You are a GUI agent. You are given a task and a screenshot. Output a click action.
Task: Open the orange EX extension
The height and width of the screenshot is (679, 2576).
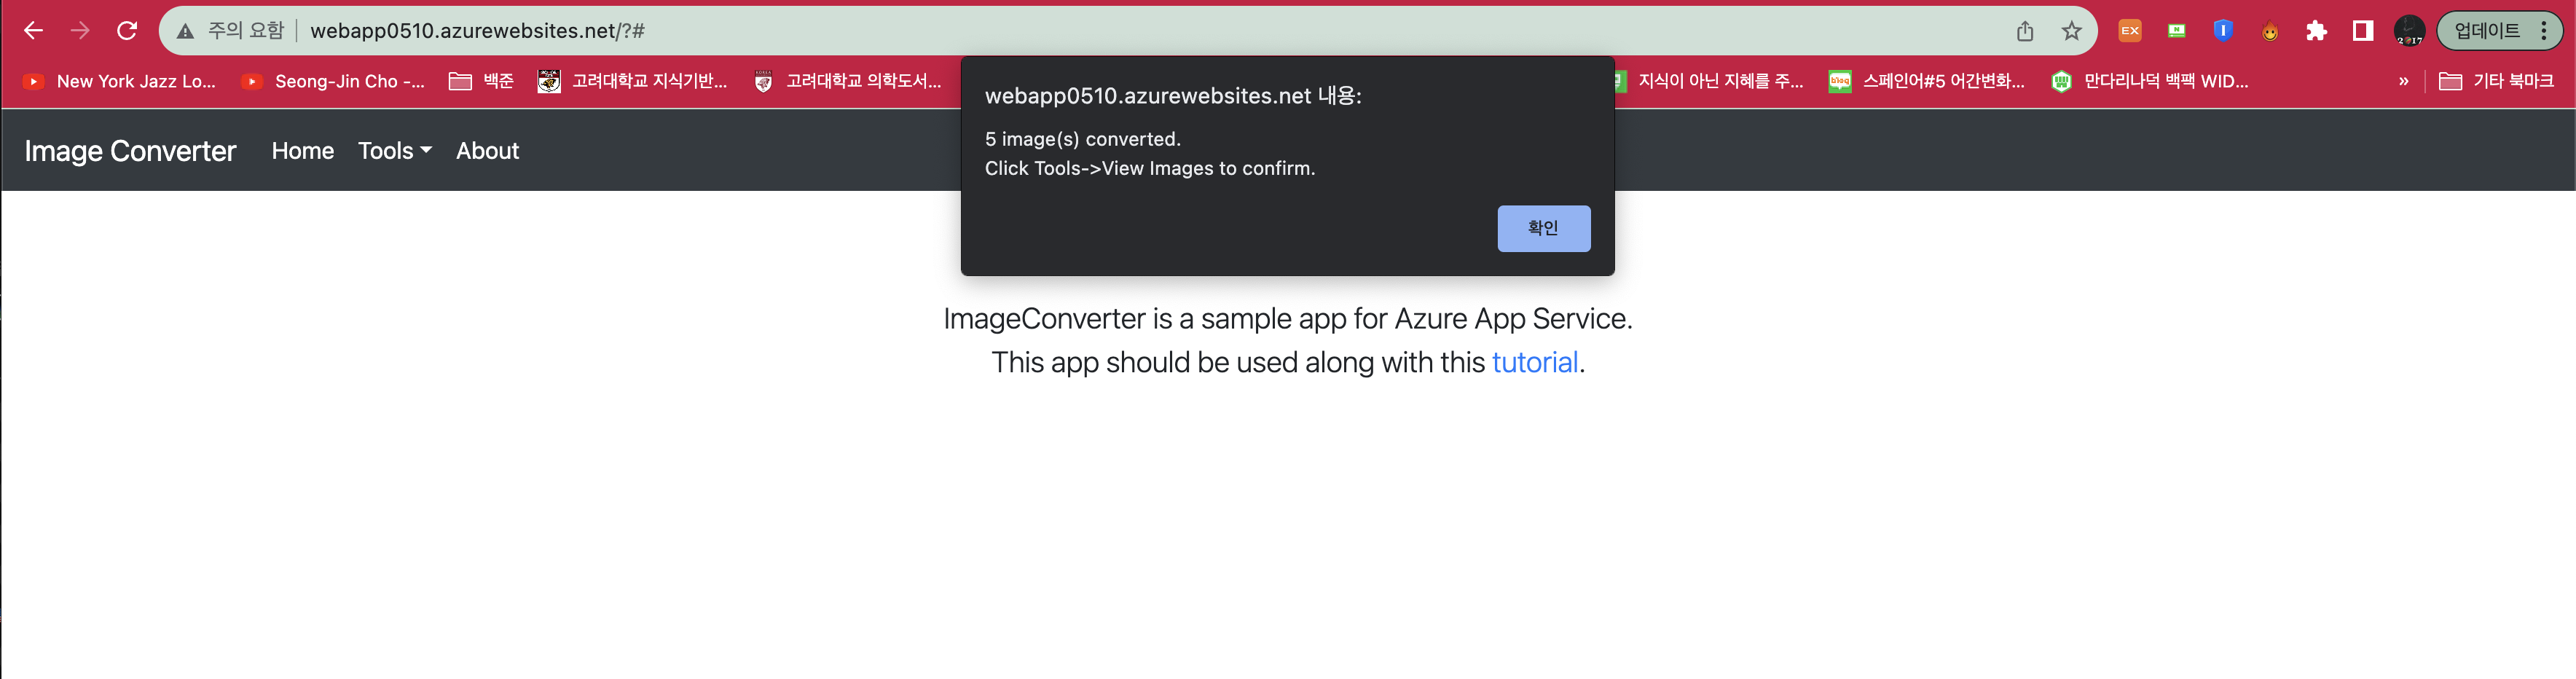(x=2129, y=31)
